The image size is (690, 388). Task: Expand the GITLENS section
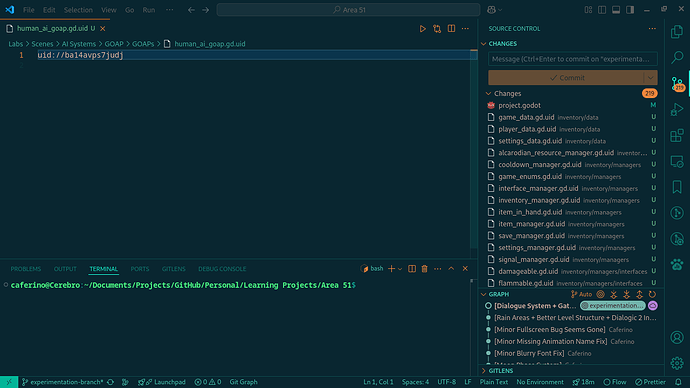click(484, 371)
